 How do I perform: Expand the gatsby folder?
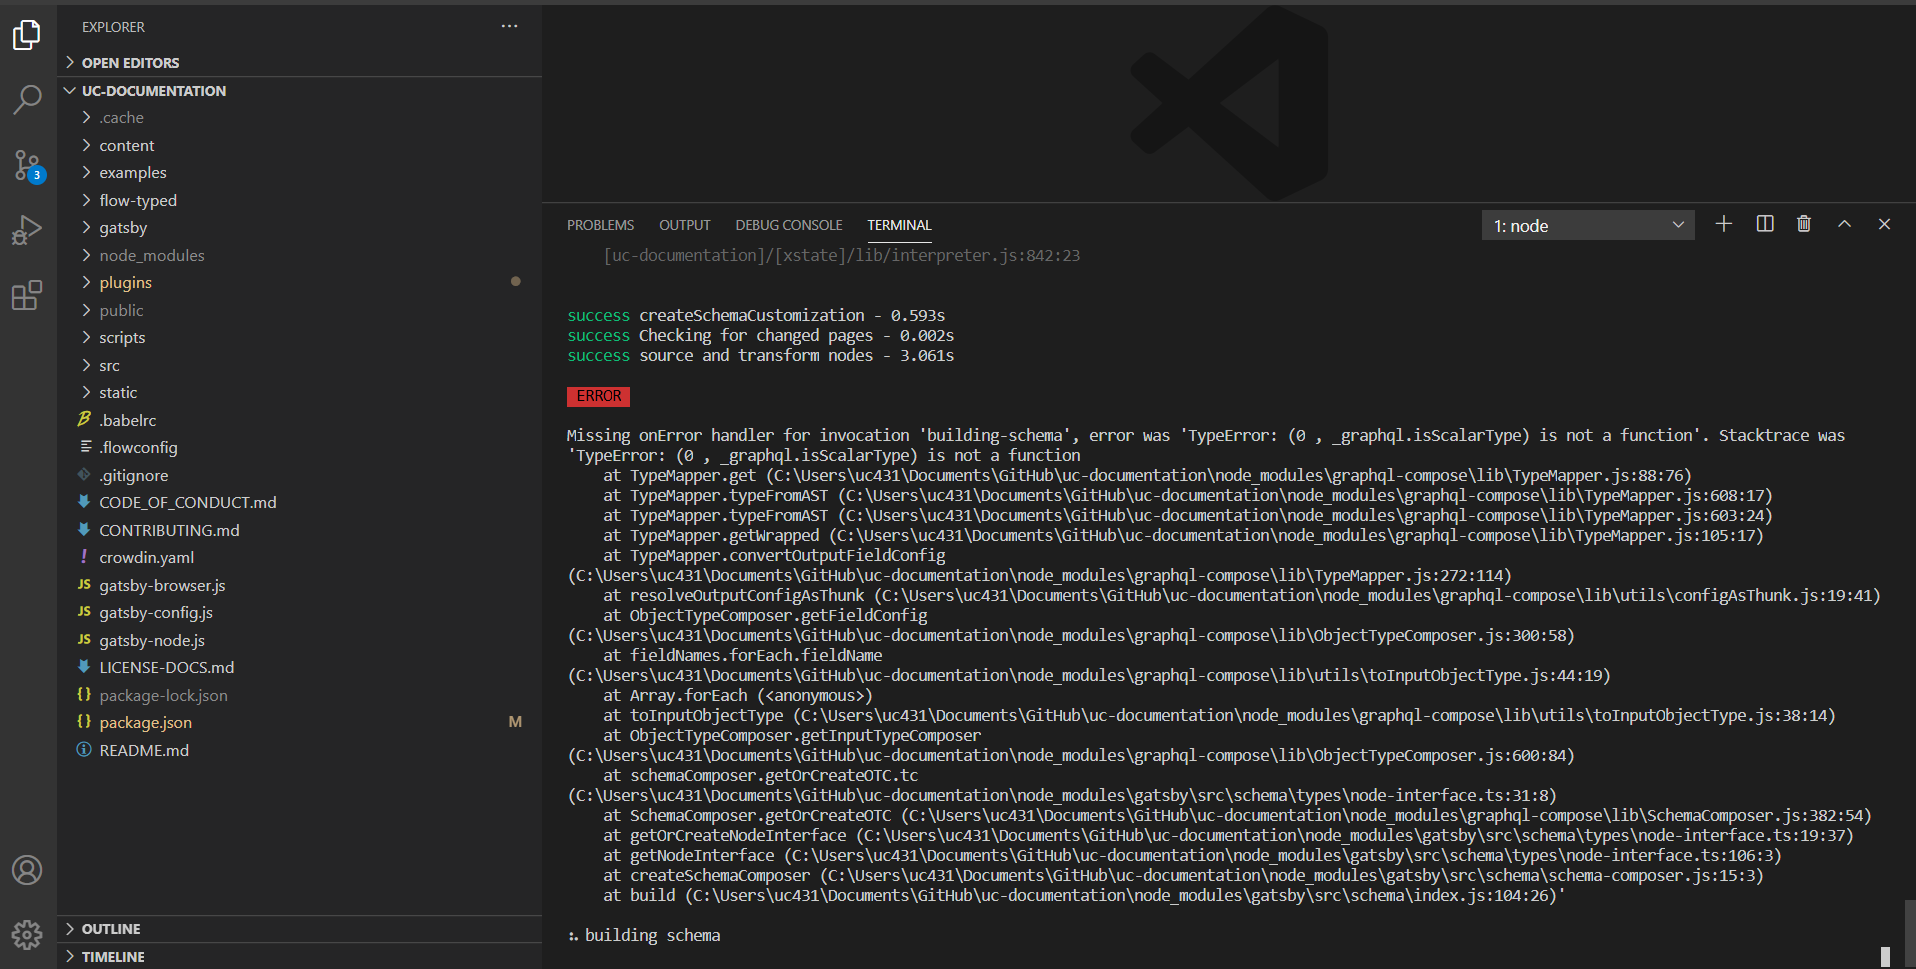(x=300, y=228)
